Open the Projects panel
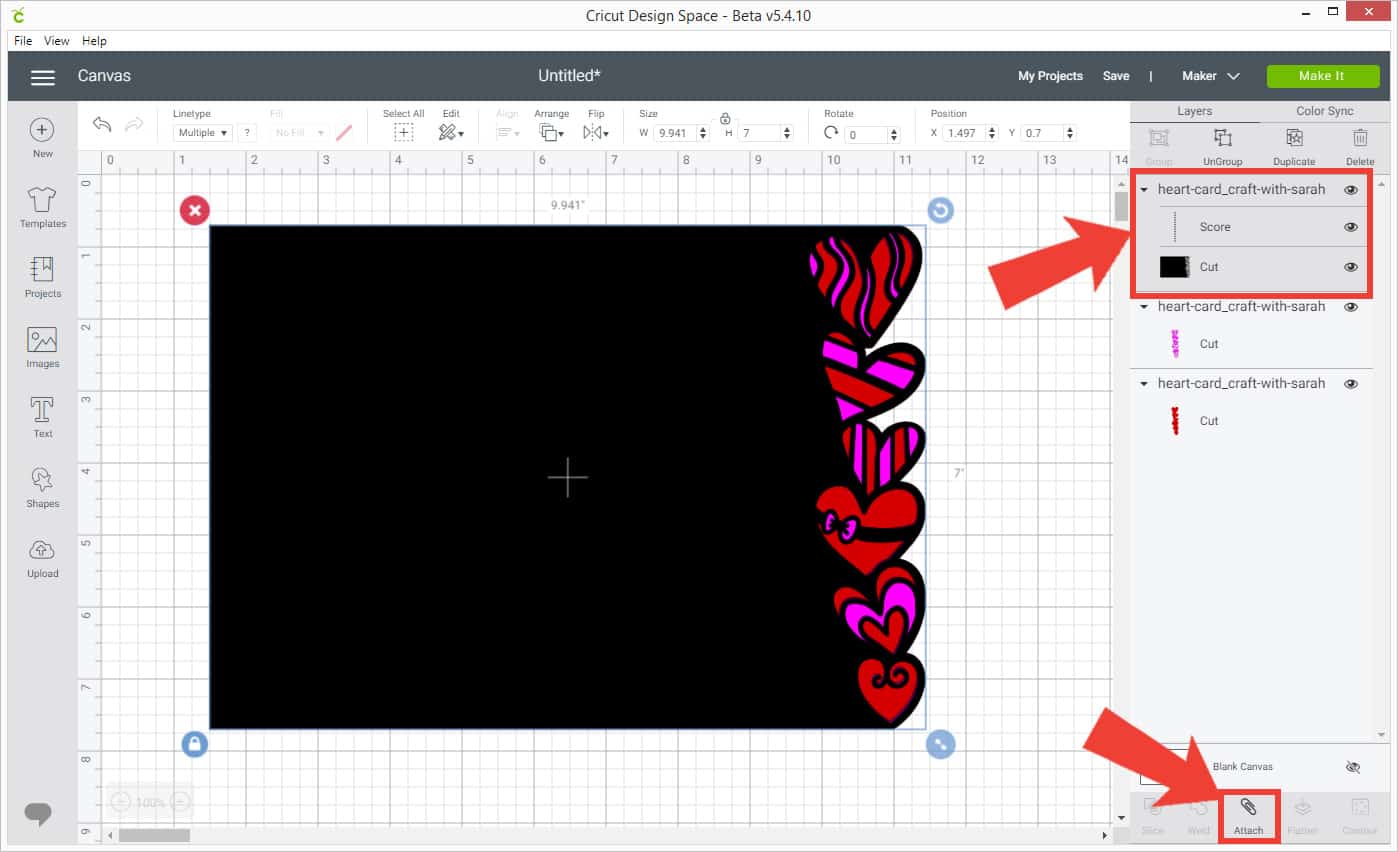The height and width of the screenshot is (852, 1398). pos(42,277)
